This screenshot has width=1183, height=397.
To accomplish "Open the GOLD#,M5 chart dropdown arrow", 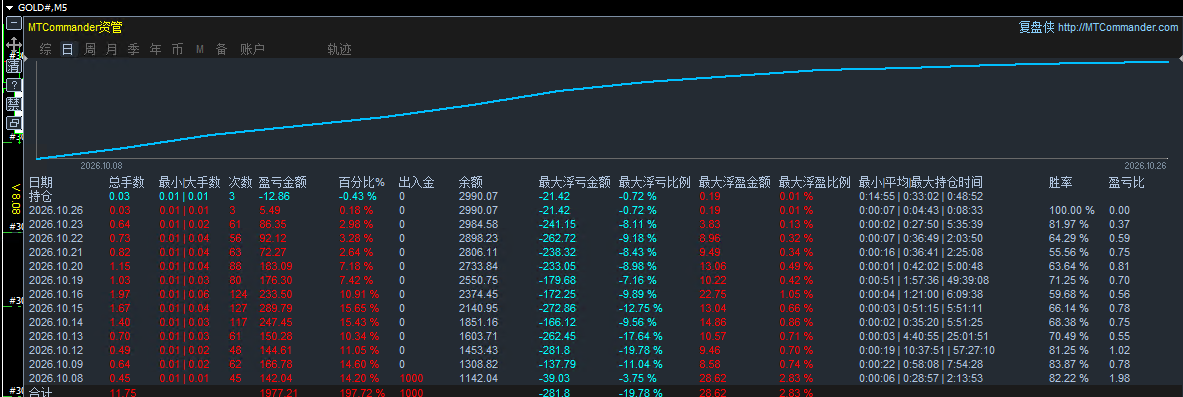I will pyautogui.click(x=10, y=8).
